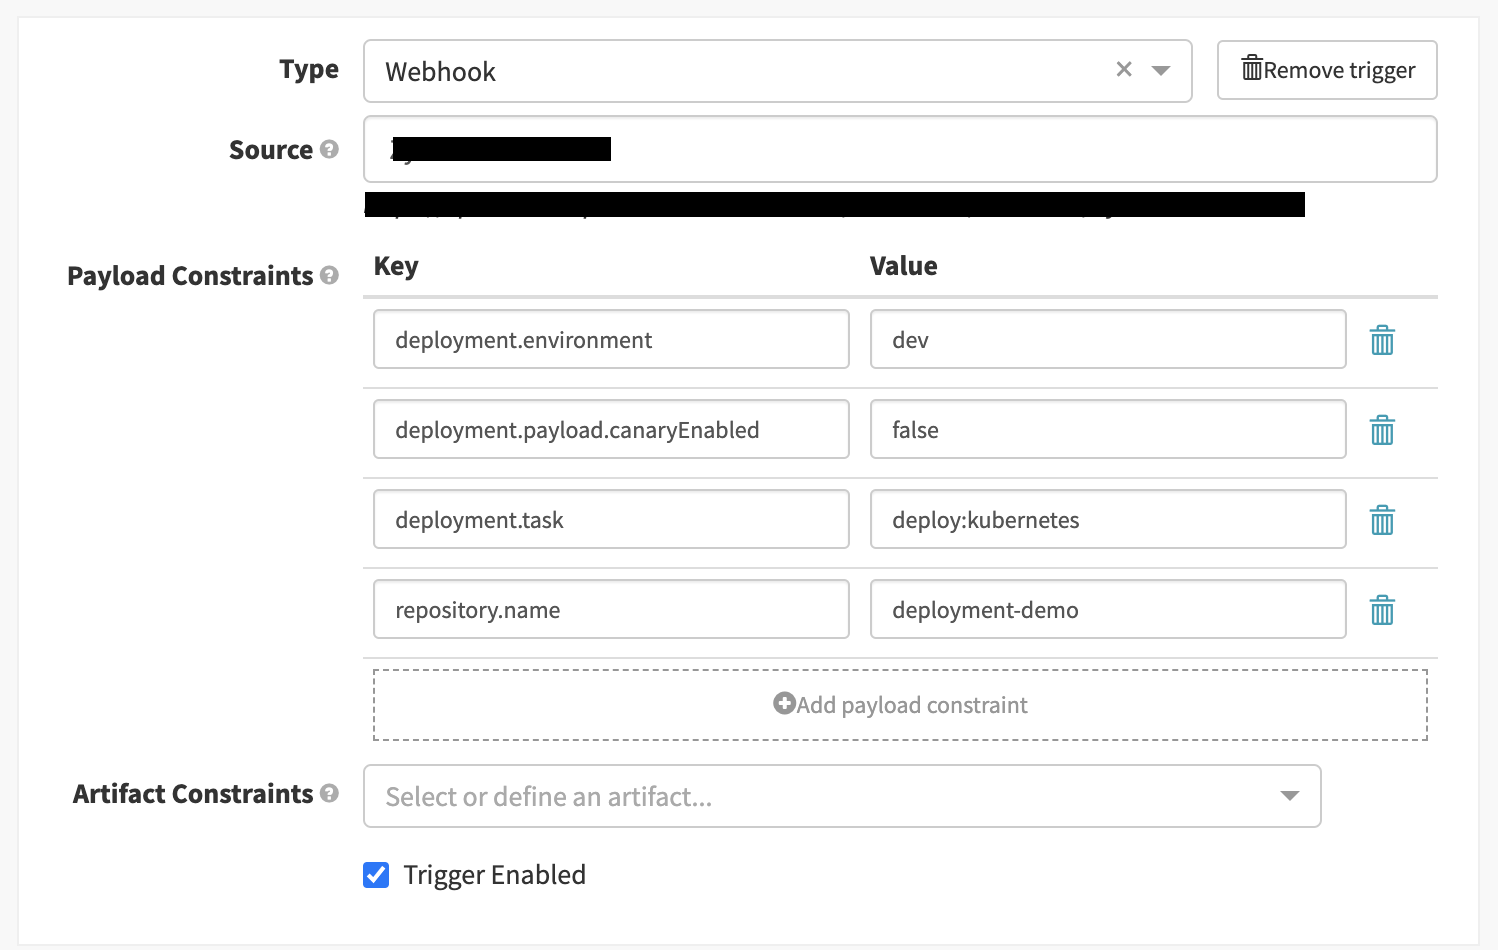Show help for Payload Constraints
Screen dimensions: 1498x950
329,276
